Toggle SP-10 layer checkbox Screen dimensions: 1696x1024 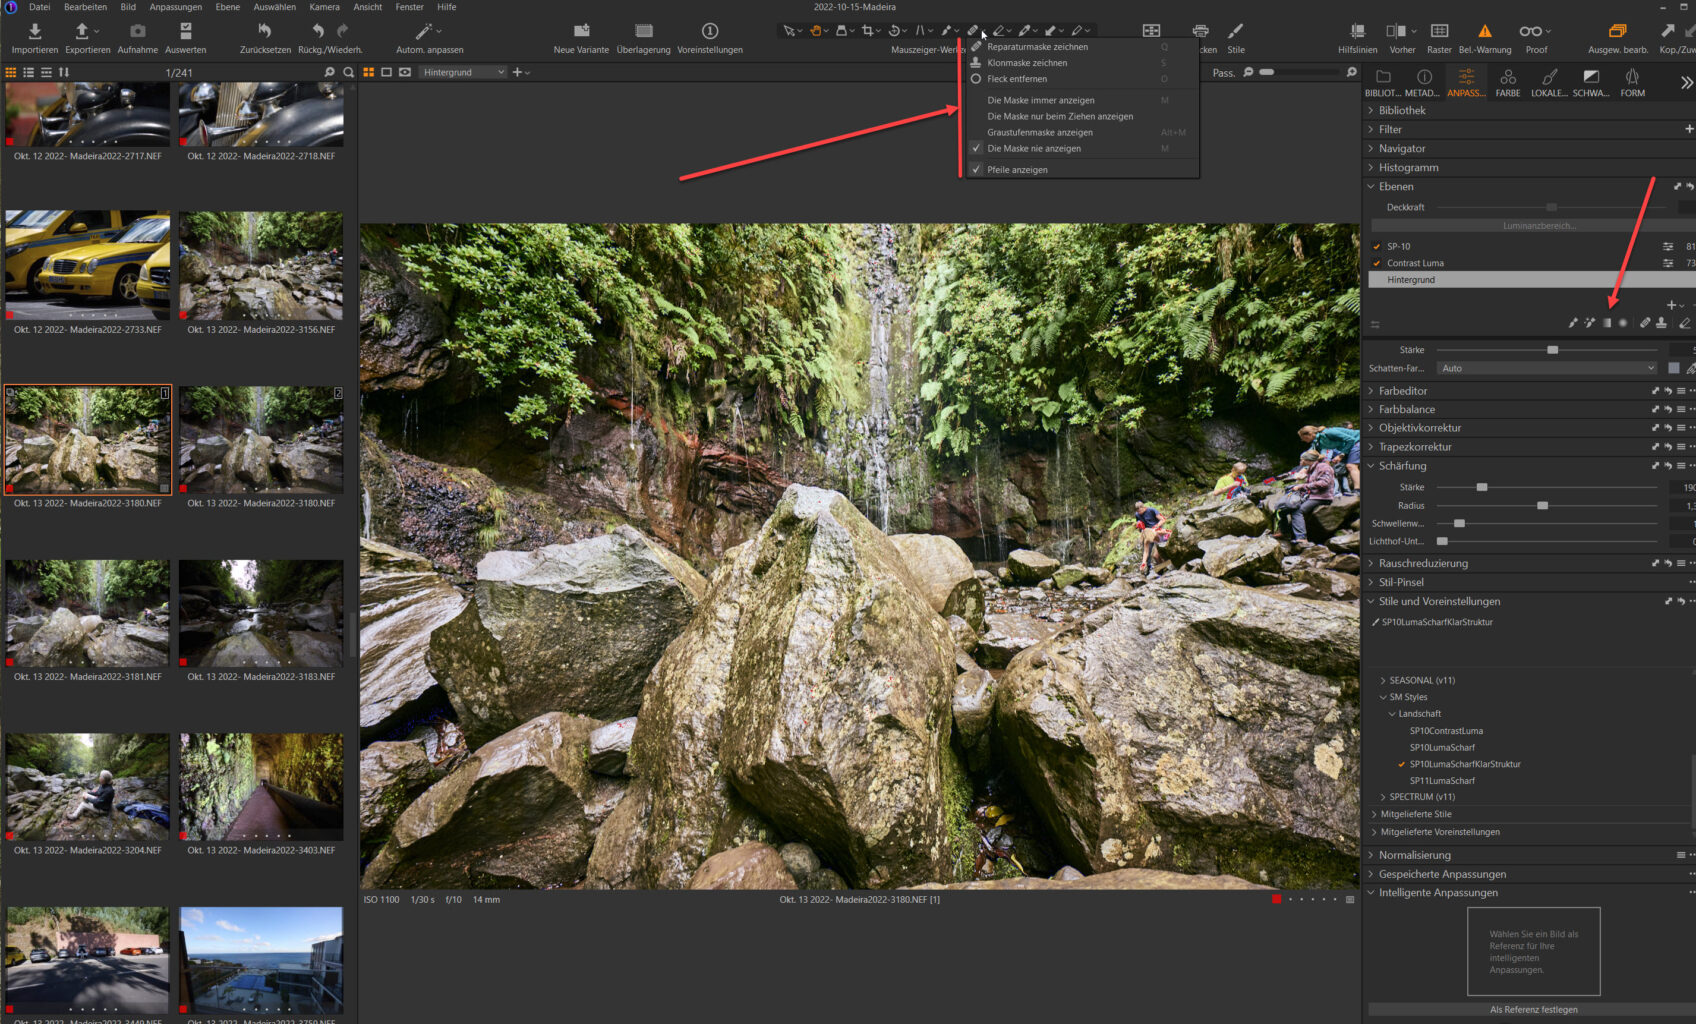coord(1377,246)
